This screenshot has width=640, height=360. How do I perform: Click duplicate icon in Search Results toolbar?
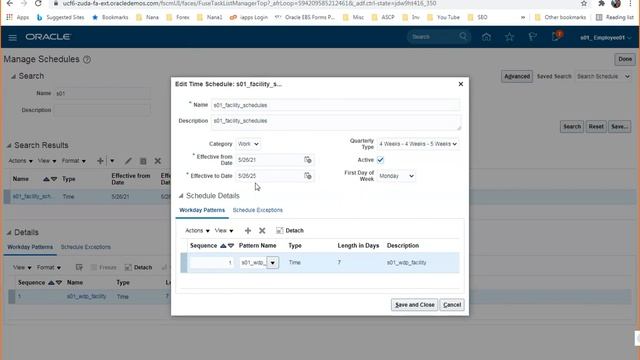point(143,161)
